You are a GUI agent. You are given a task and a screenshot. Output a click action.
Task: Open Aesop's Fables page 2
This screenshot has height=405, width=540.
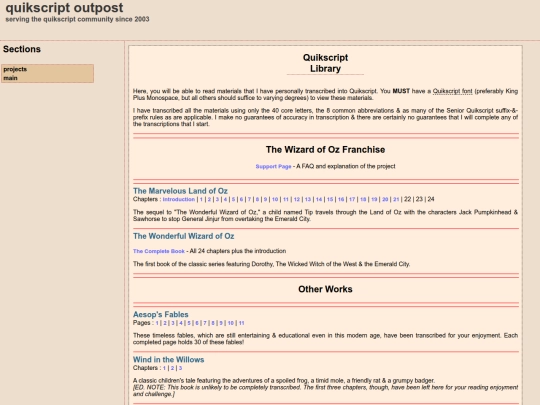point(165,323)
